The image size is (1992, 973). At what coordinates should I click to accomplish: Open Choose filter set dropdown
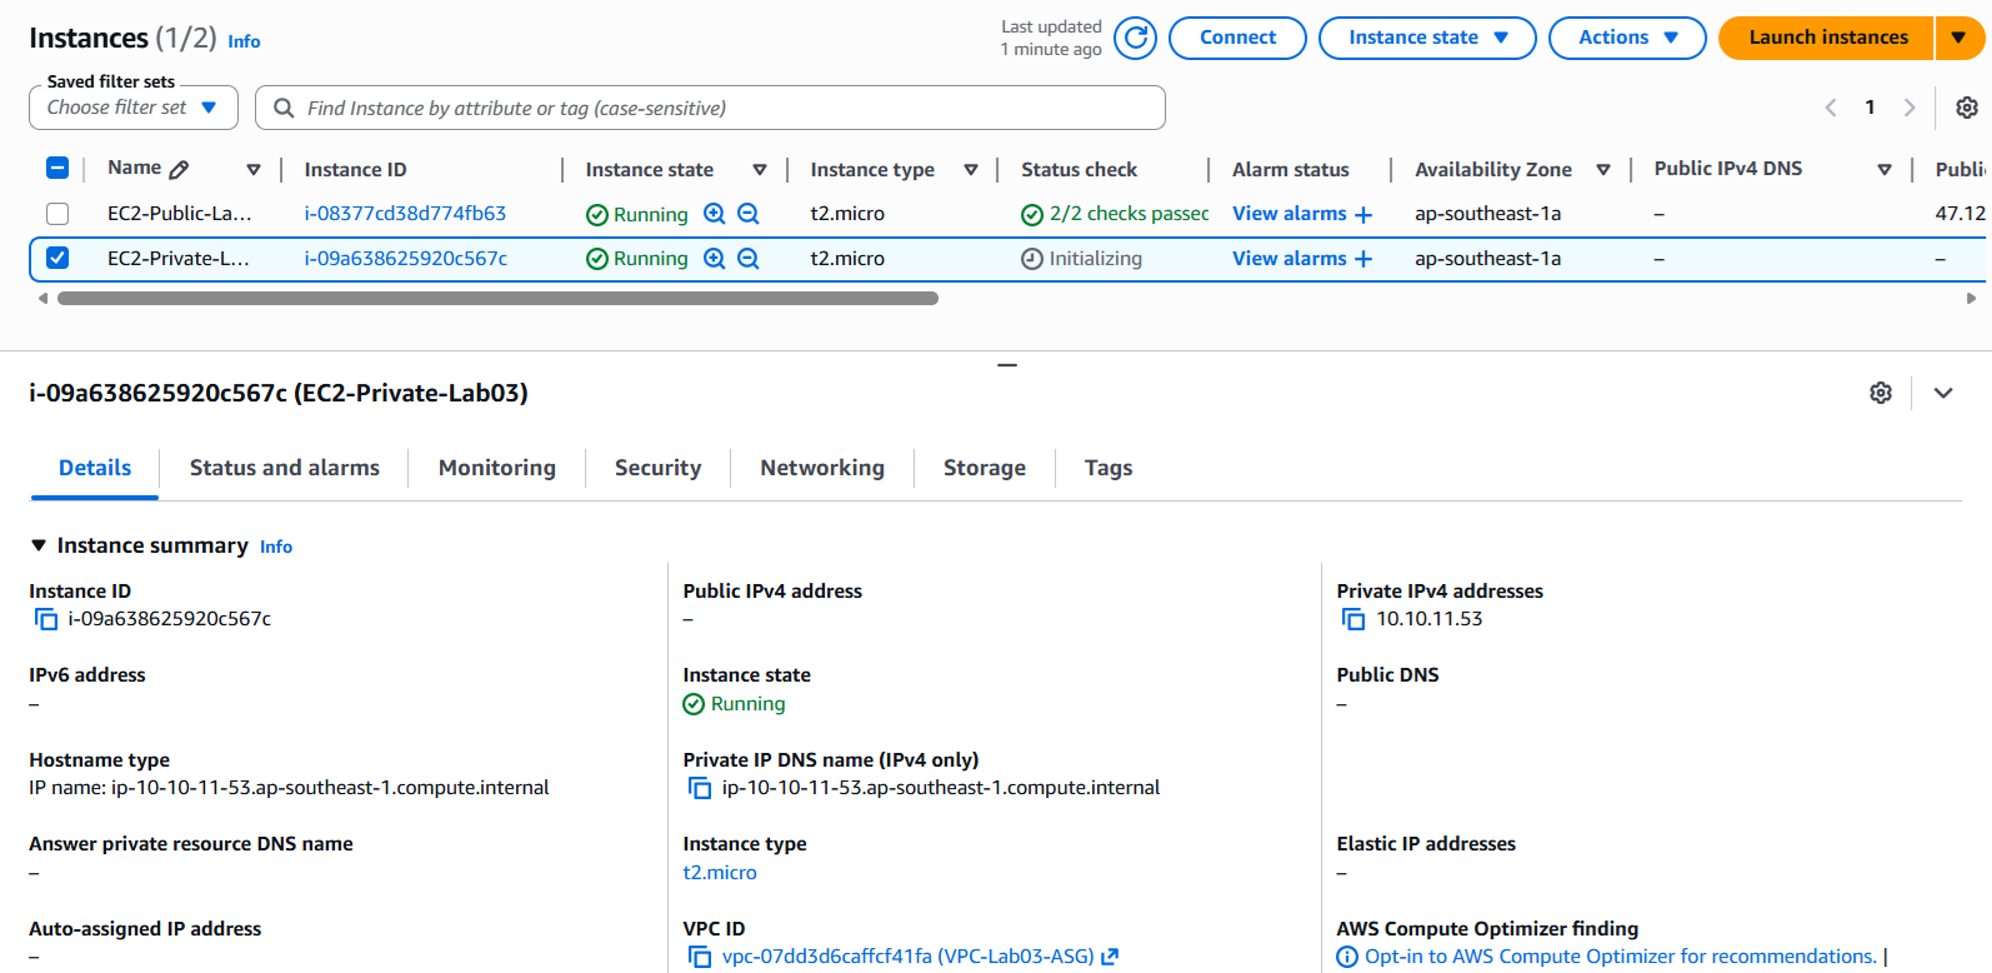click(x=133, y=108)
